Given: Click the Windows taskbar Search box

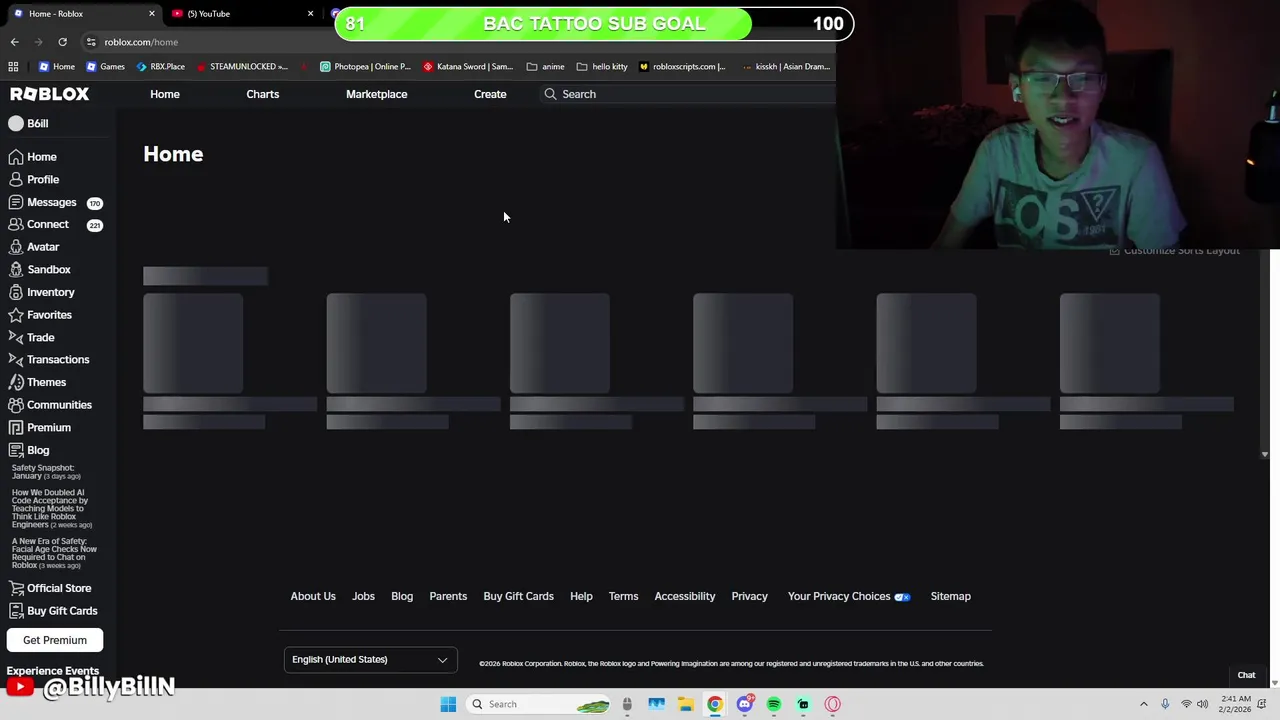Looking at the screenshot, I should click(539, 704).
